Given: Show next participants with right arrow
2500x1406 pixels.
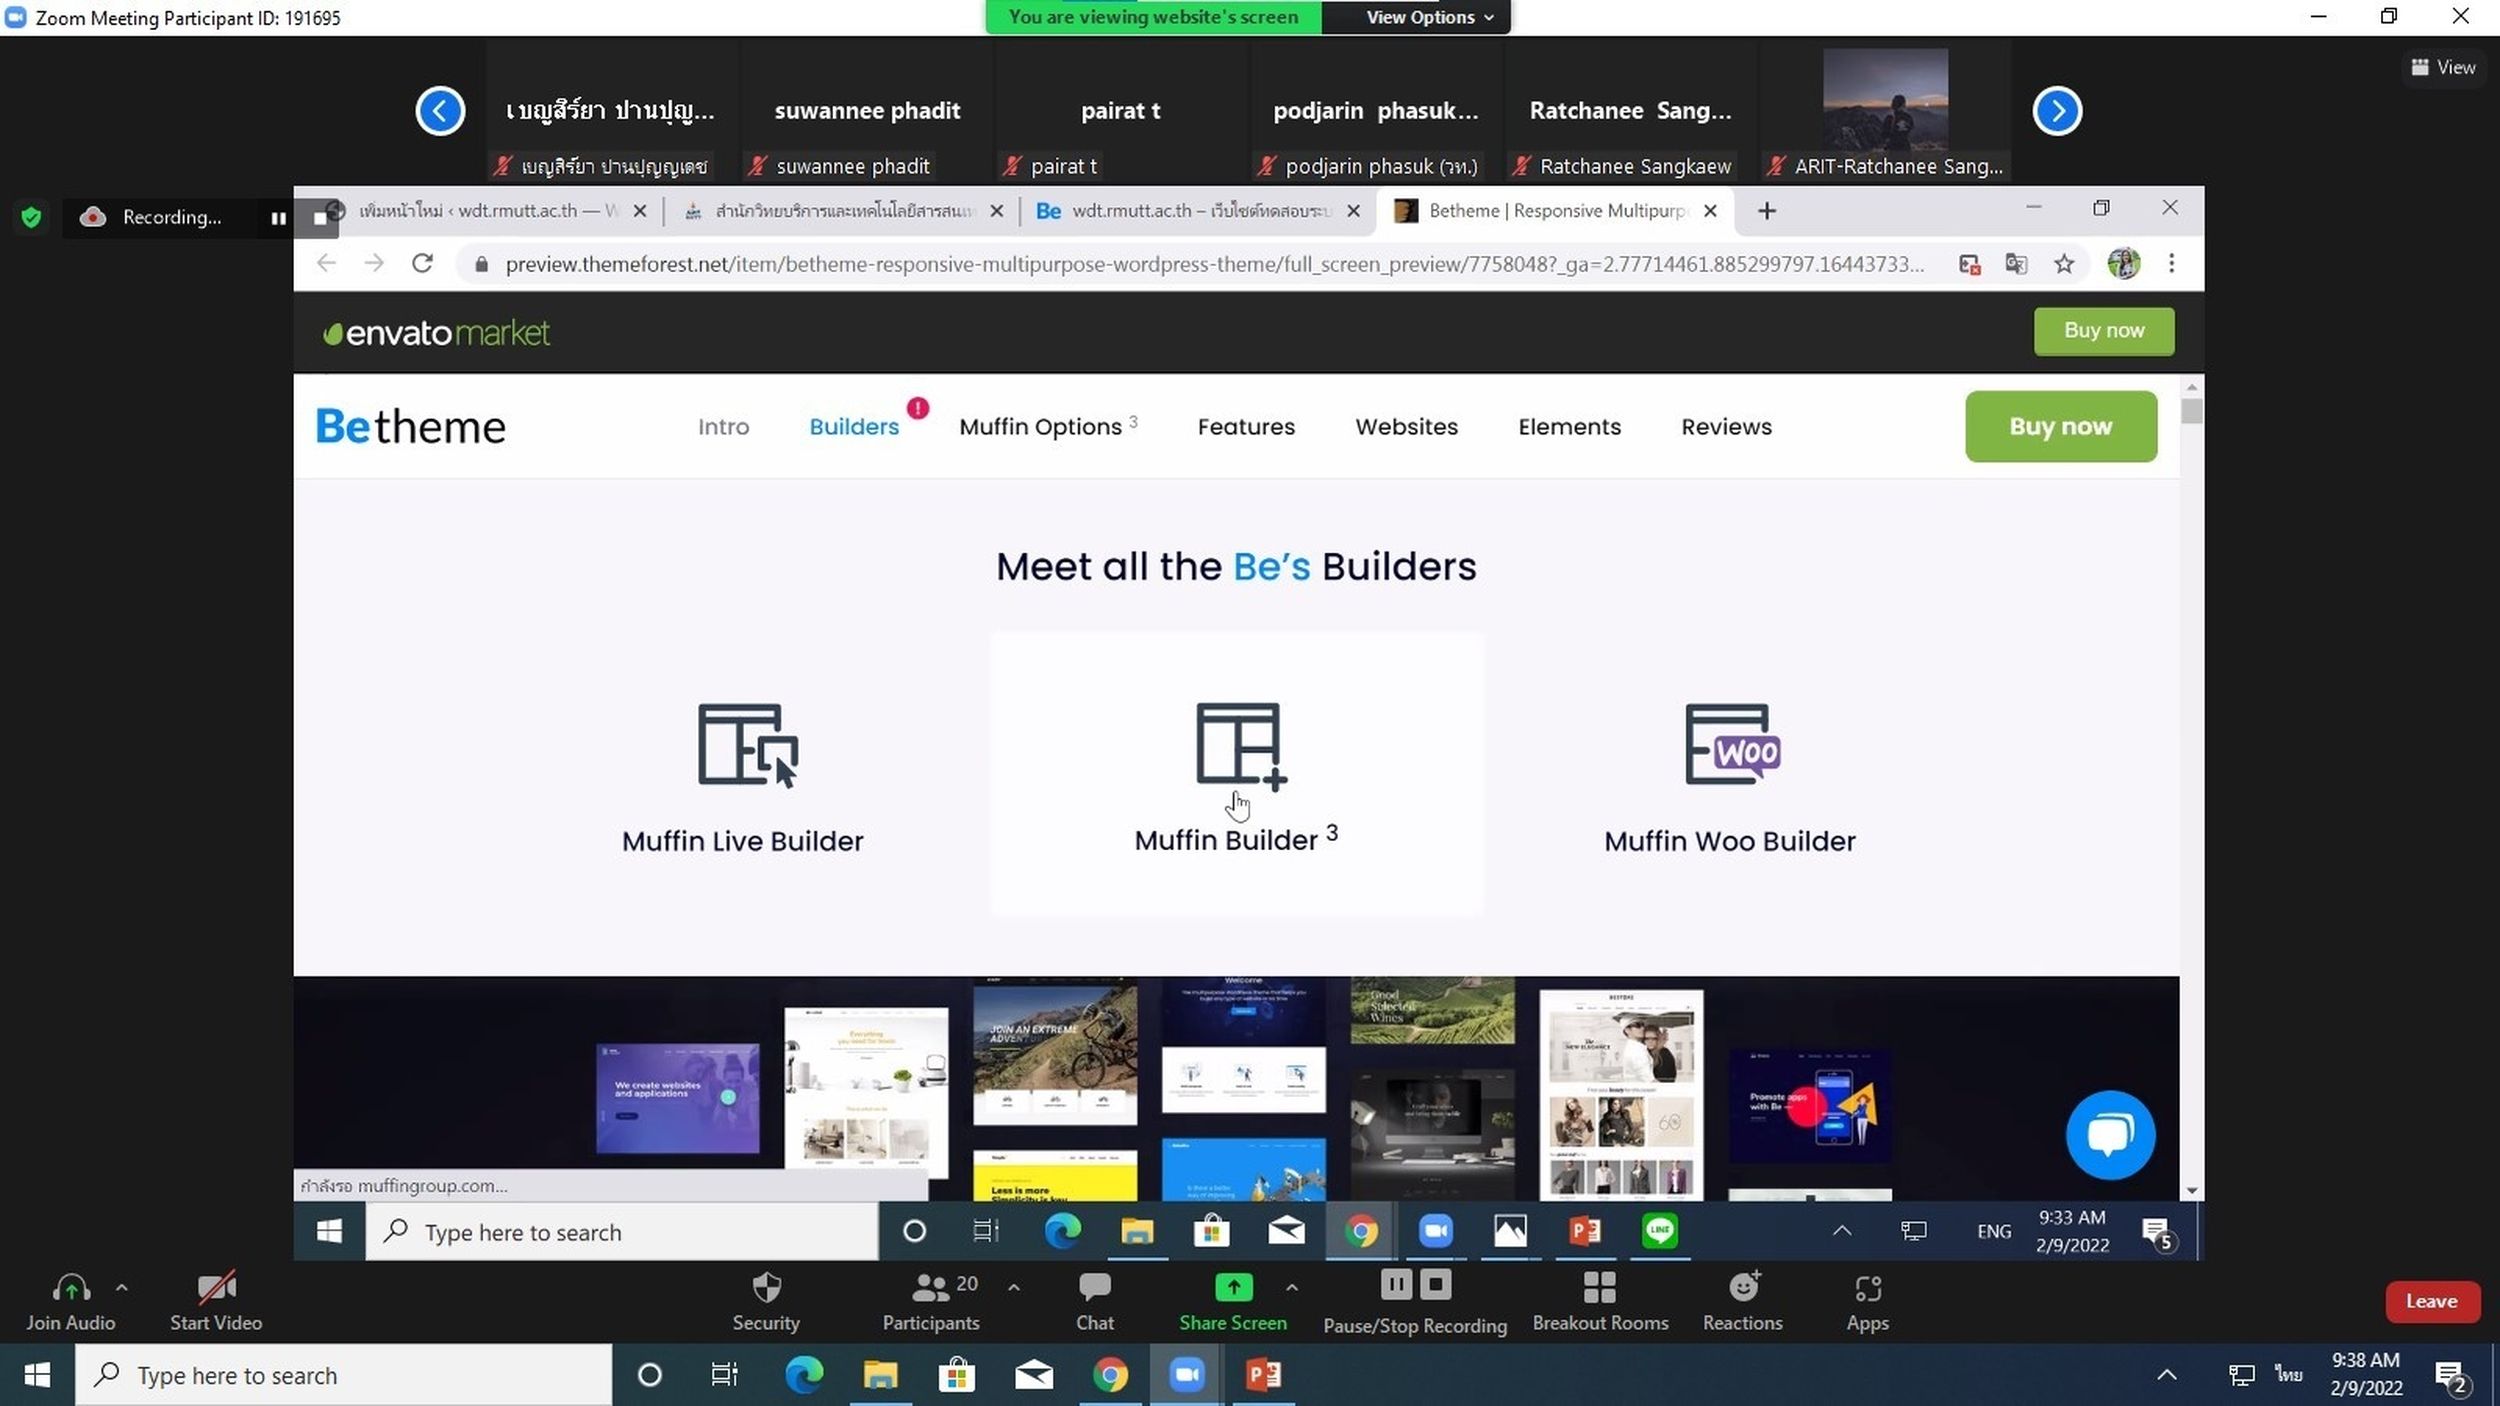Looking at the screenshot, I should (2057, 110).
